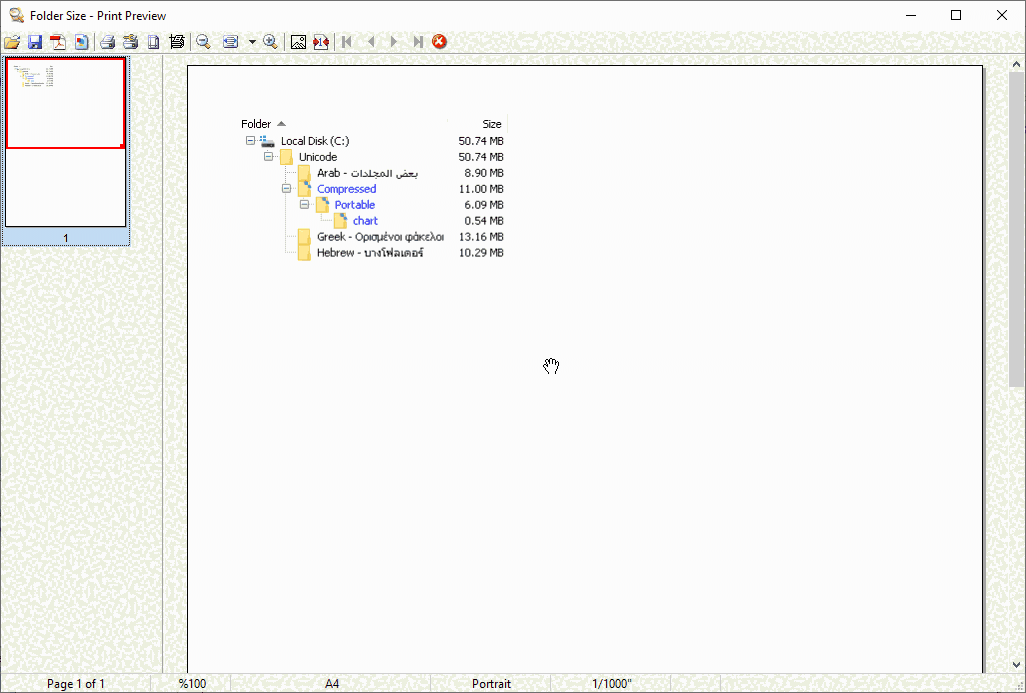
Task: Sort by the Folder column header
Action: point(257,123)
